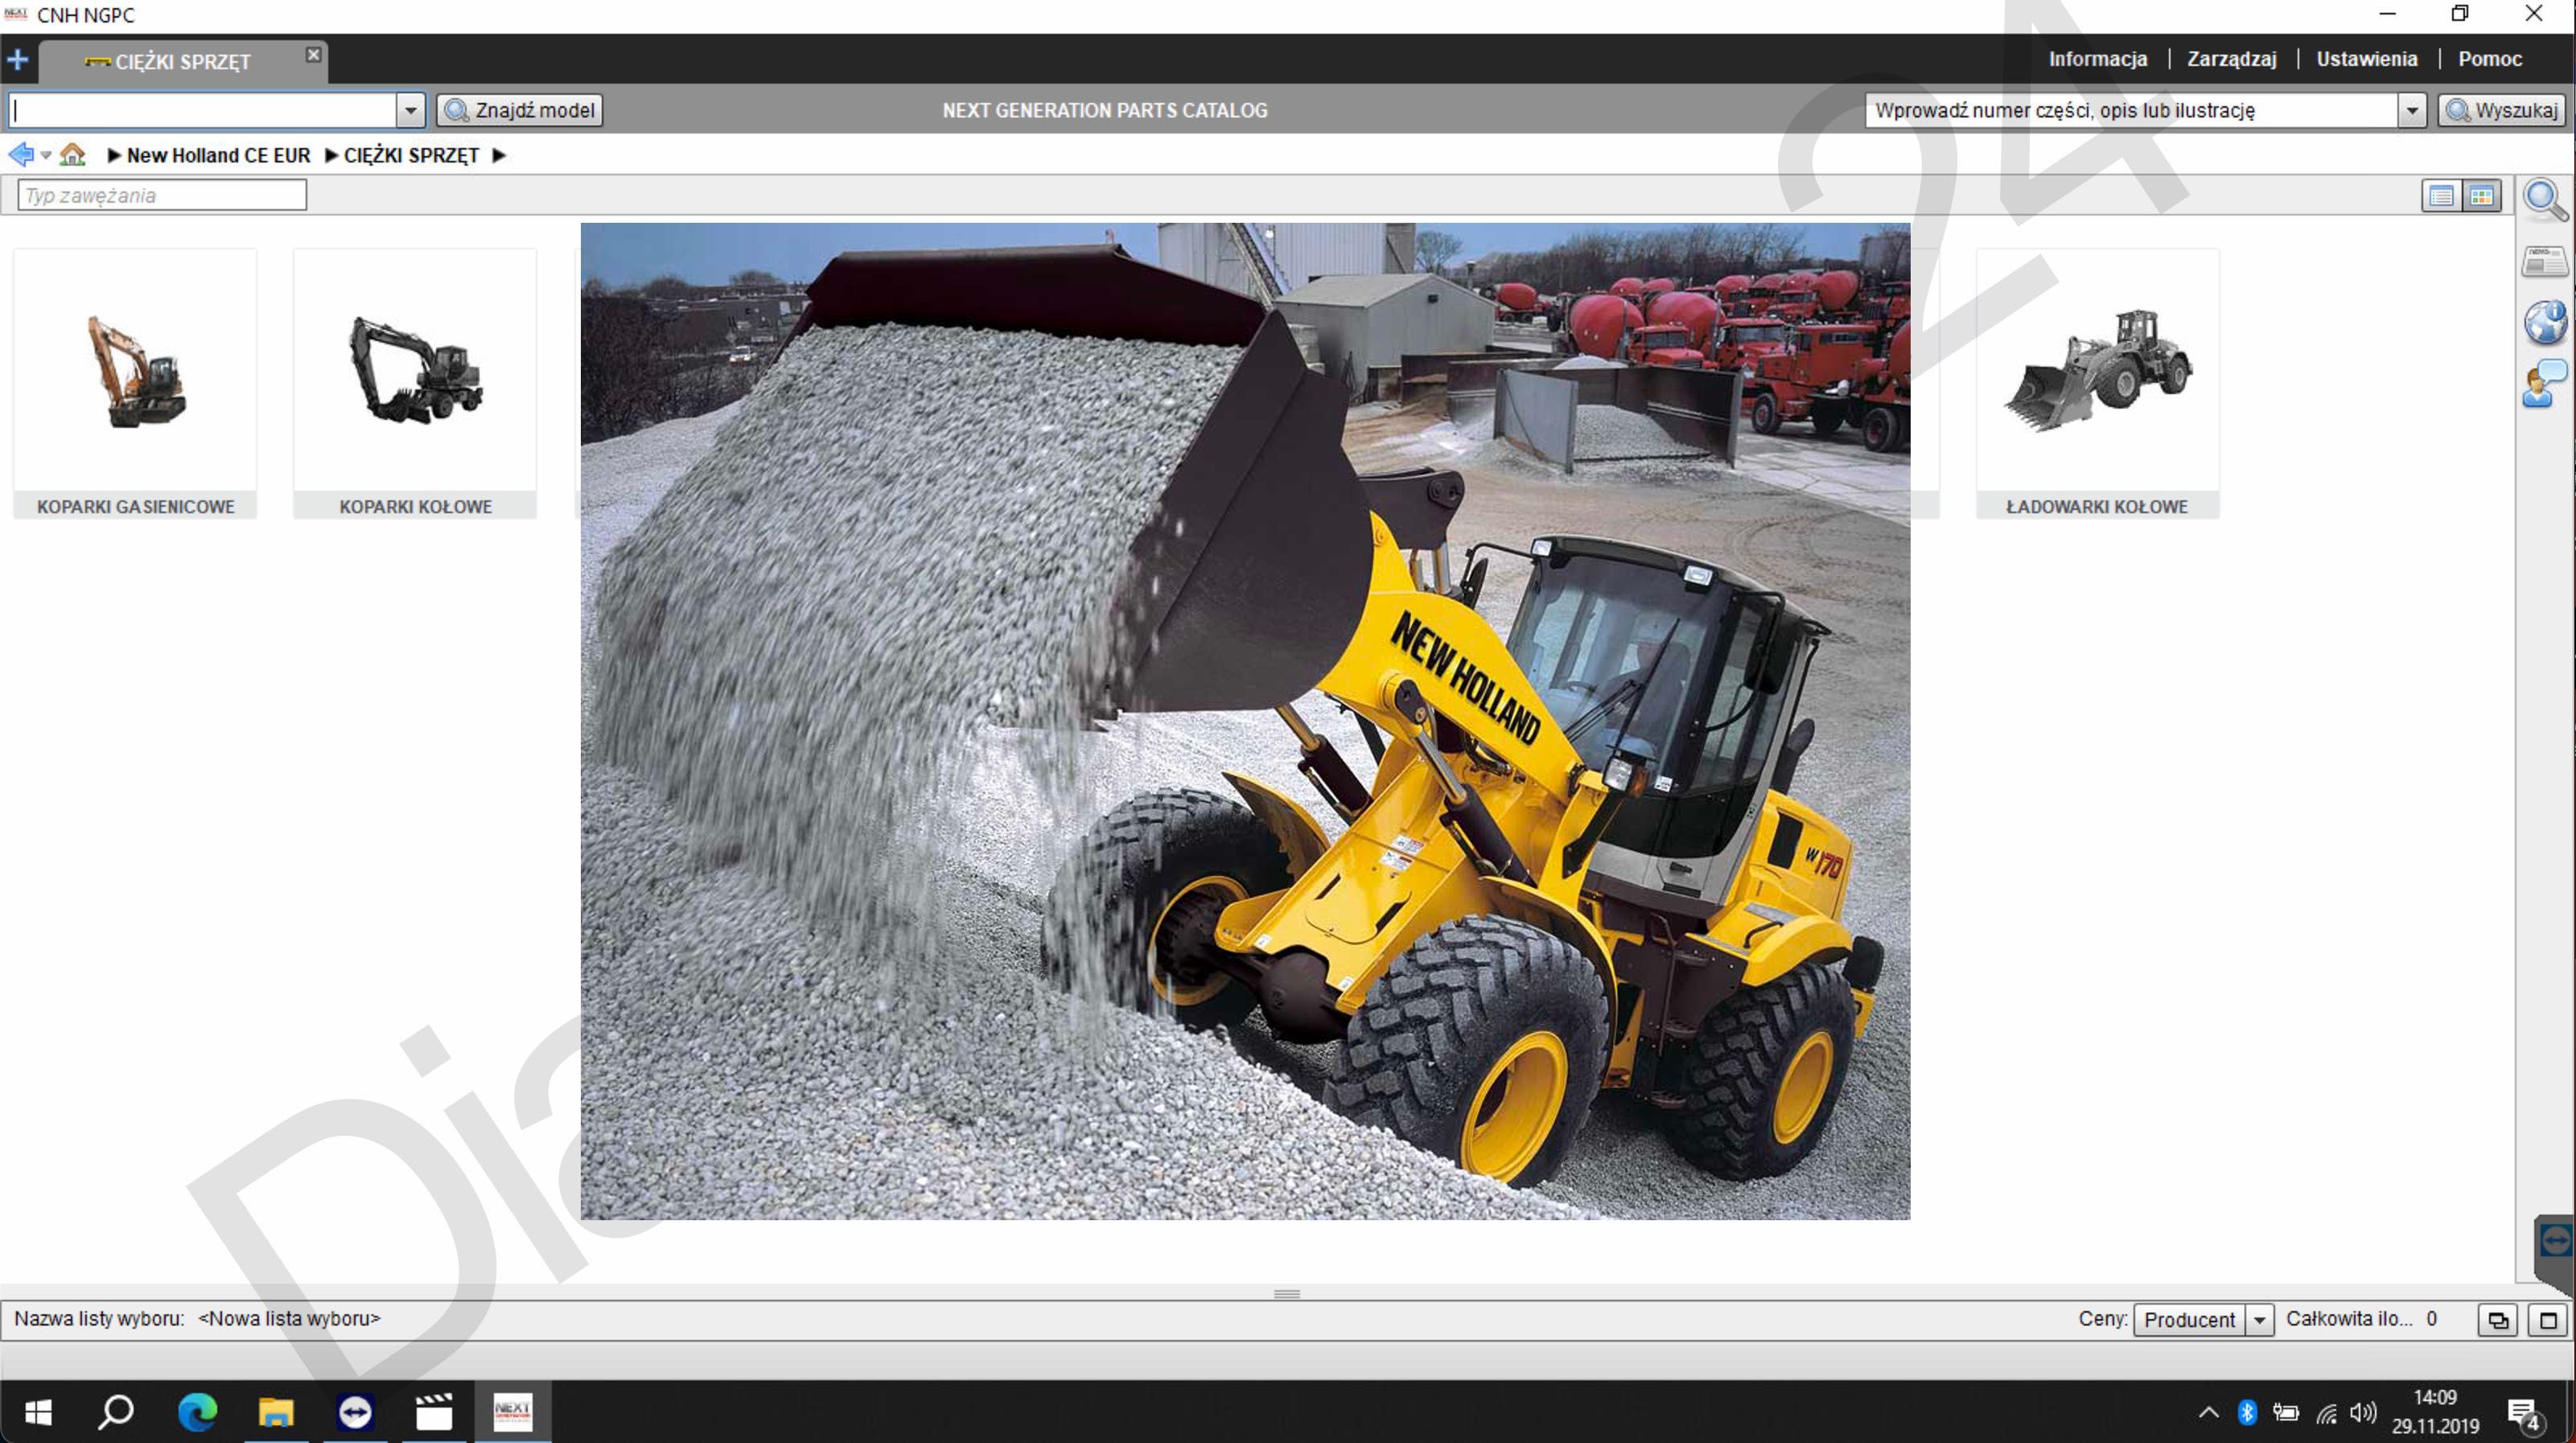Switch to thumbnail grid view
This screenshot has width=2576, height=1443.
coord(2481,196)
